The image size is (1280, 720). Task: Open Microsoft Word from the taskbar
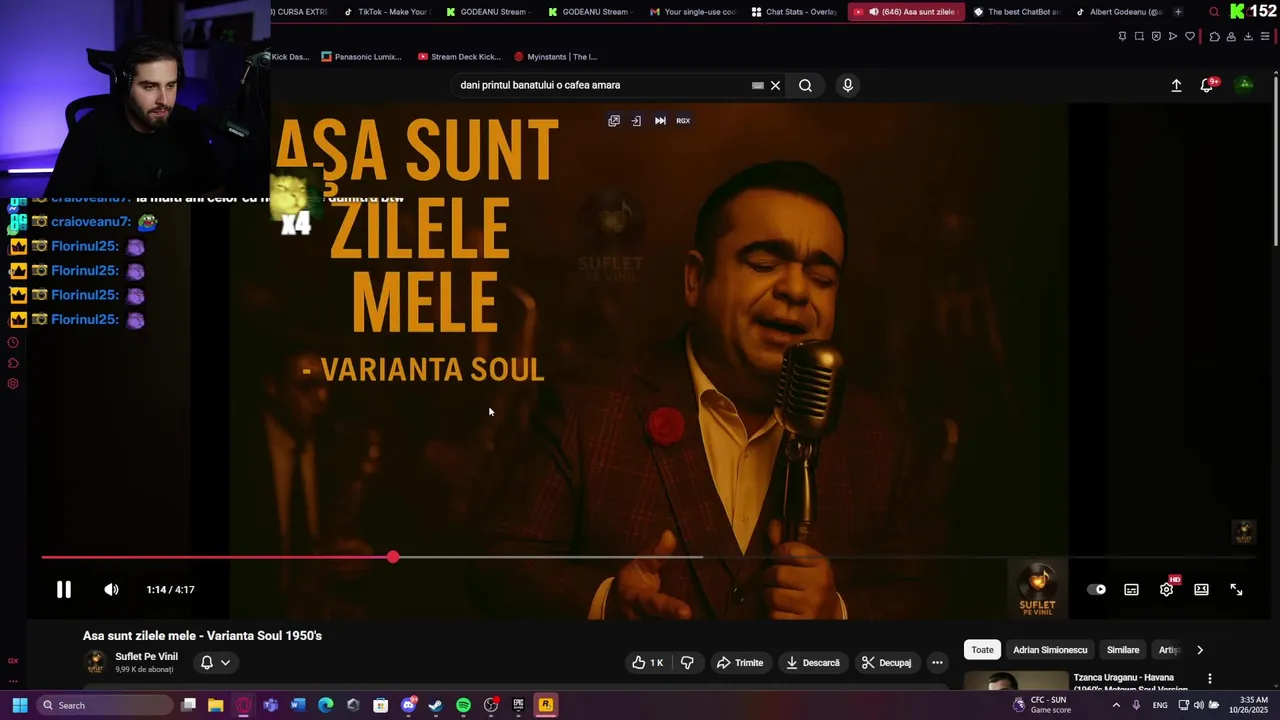(298, 705)
